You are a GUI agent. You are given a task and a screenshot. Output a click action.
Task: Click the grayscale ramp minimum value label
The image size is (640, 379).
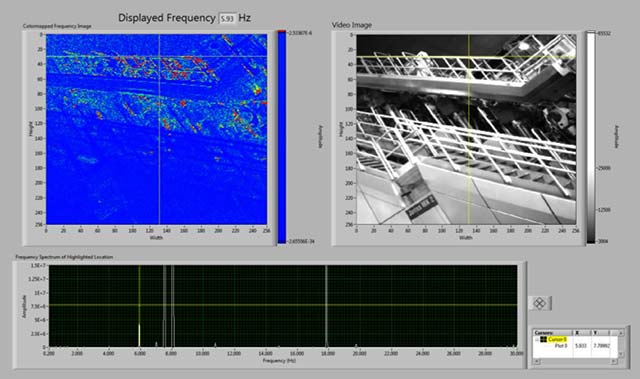click(x=603, y=241)
